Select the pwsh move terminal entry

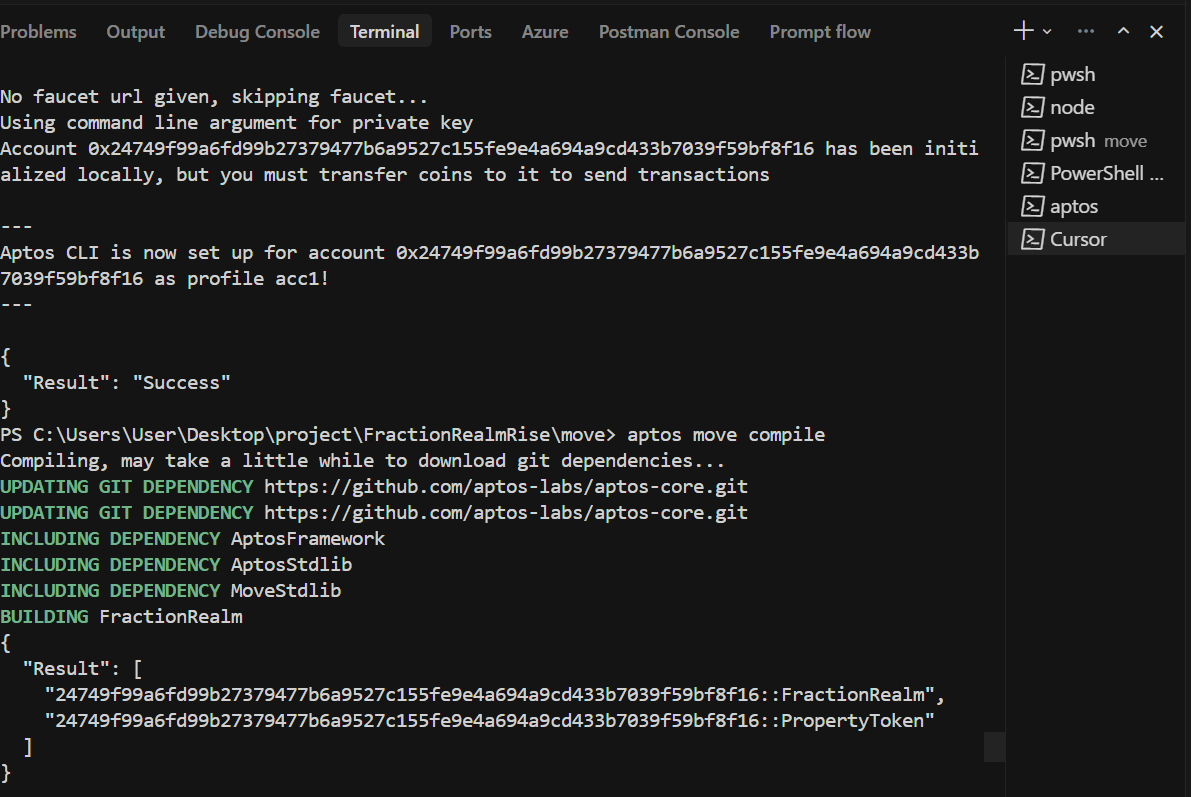1096,141
